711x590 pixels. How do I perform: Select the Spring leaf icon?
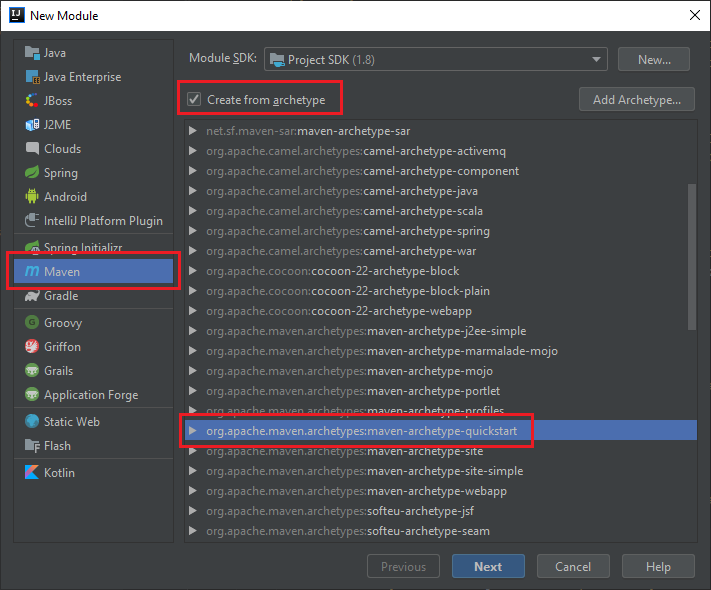click(x=32, y=173)
